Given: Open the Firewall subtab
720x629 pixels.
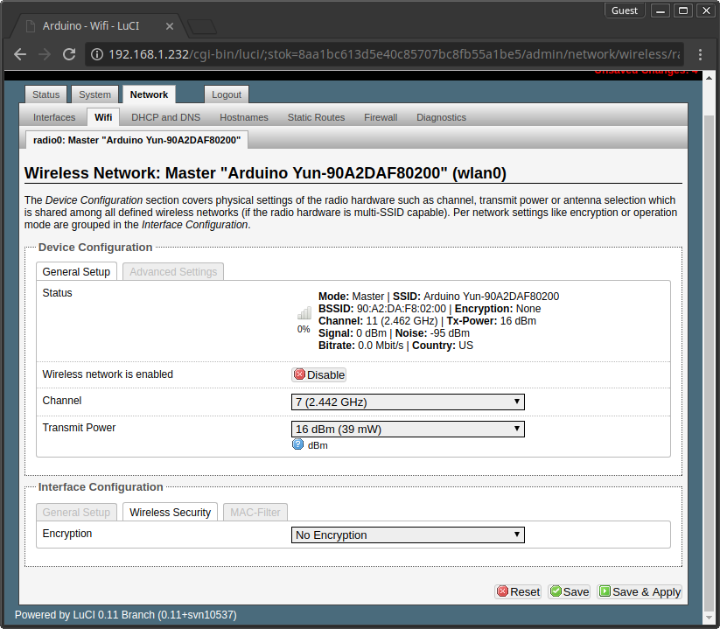Looking at the screenshot, I should coord(381,118).
